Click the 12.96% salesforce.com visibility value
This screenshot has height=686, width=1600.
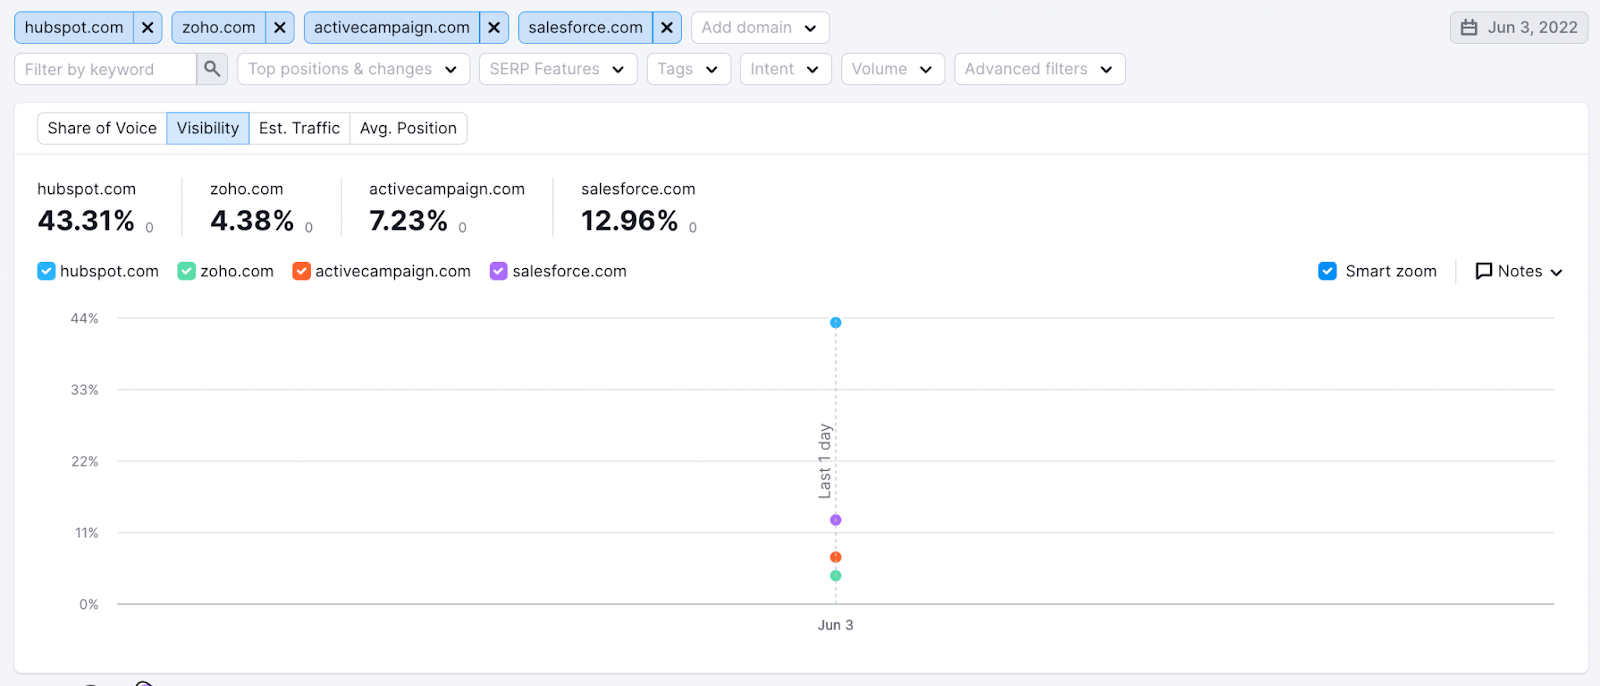[630, 221]
